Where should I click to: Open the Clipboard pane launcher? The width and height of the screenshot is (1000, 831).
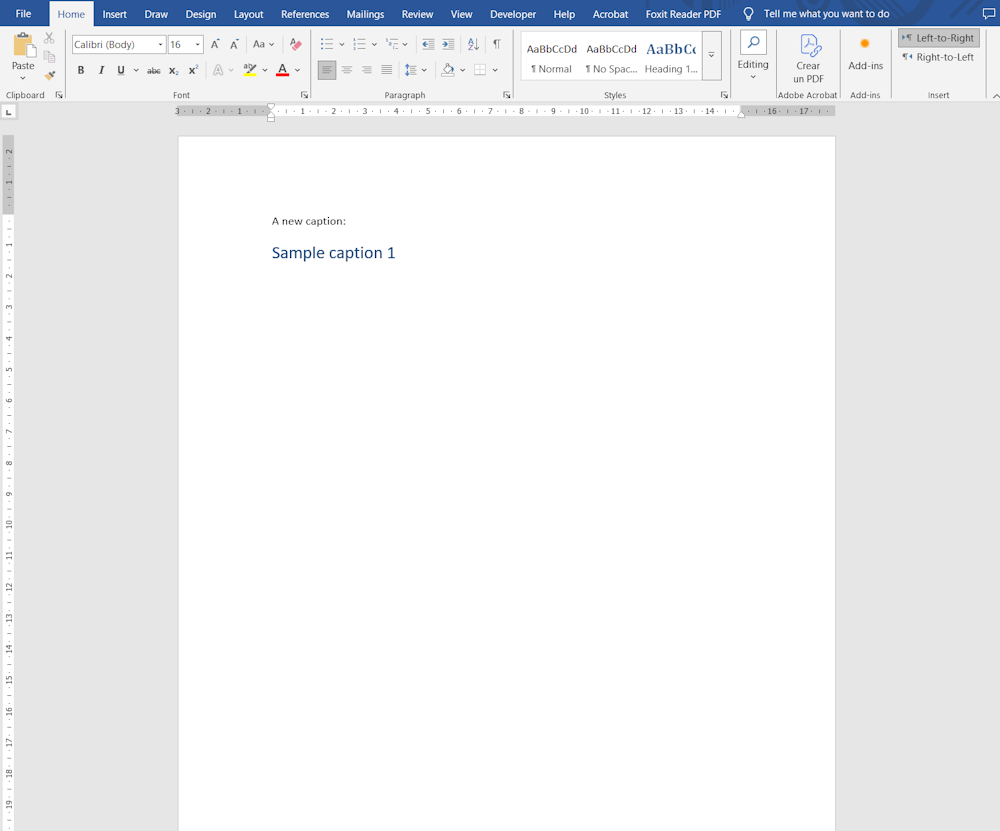tap(59, 95)
